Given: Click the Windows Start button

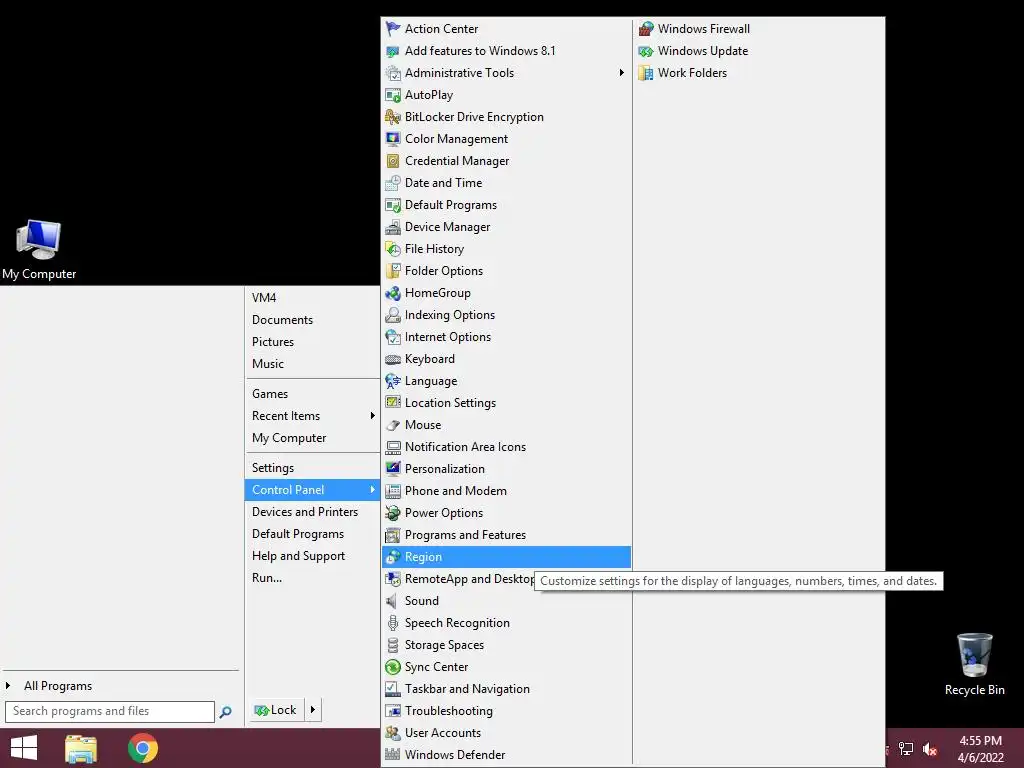Looking at the screenshot, I should click(x=24, y=748).
